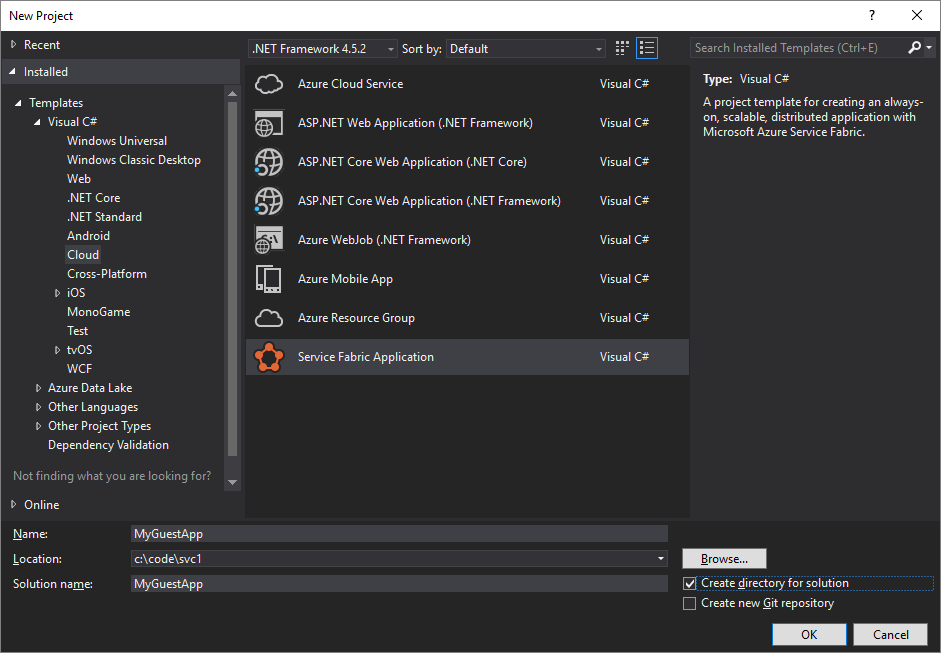Switch to the Recent section

[x=40, y=44]
